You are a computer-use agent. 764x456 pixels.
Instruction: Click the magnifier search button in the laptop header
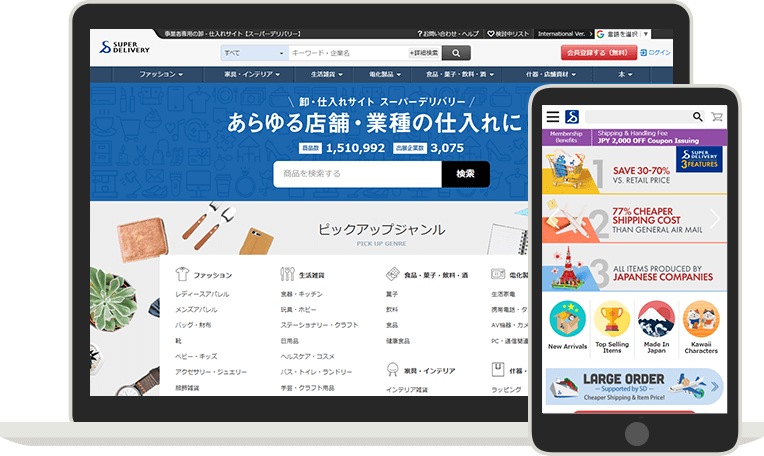pyautogui.click(x=456, y=53)
